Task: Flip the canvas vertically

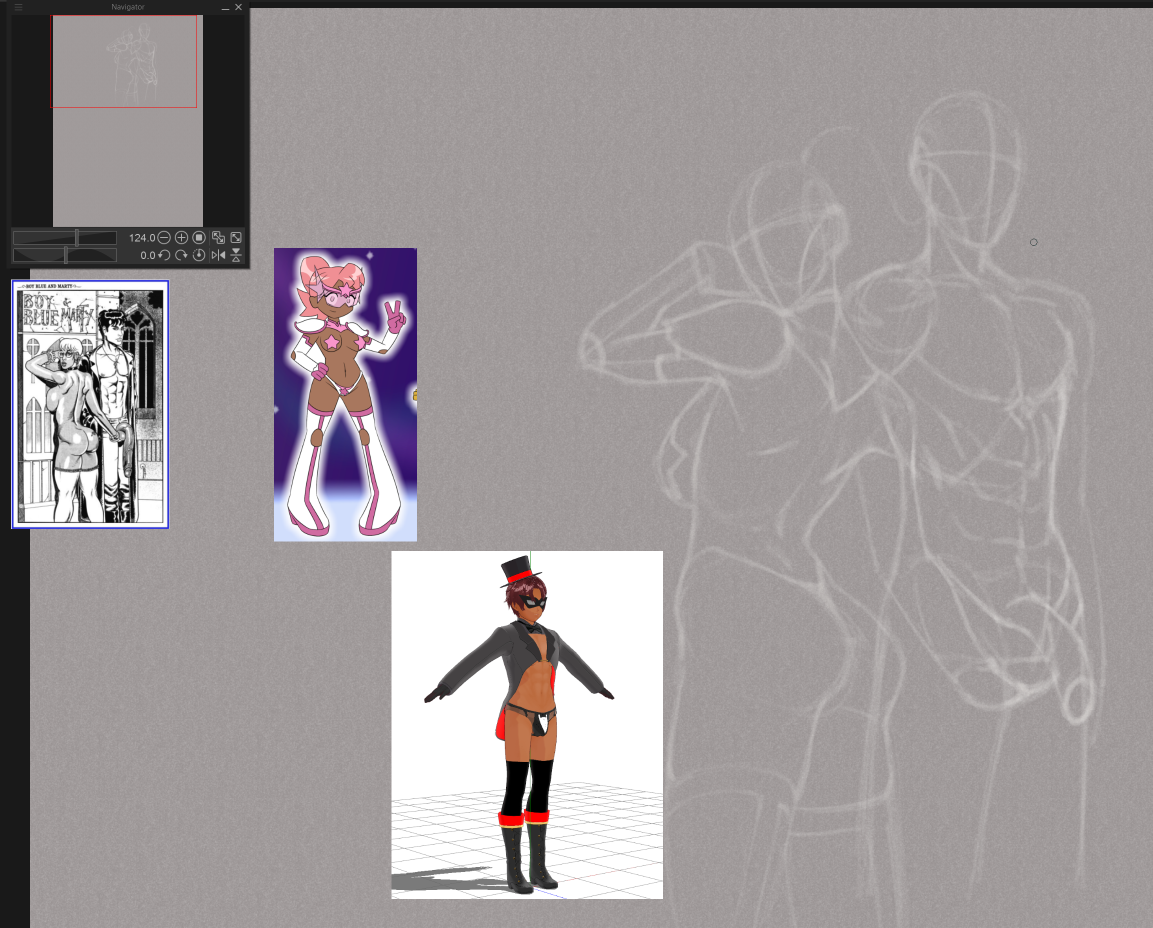Action: (x=236, y=255)
